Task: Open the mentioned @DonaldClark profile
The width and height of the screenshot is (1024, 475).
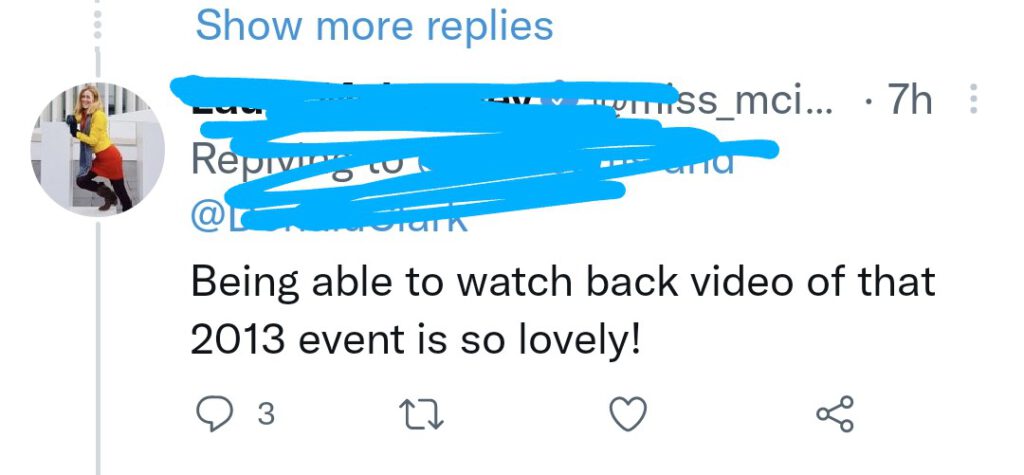Action: (330, 220)
